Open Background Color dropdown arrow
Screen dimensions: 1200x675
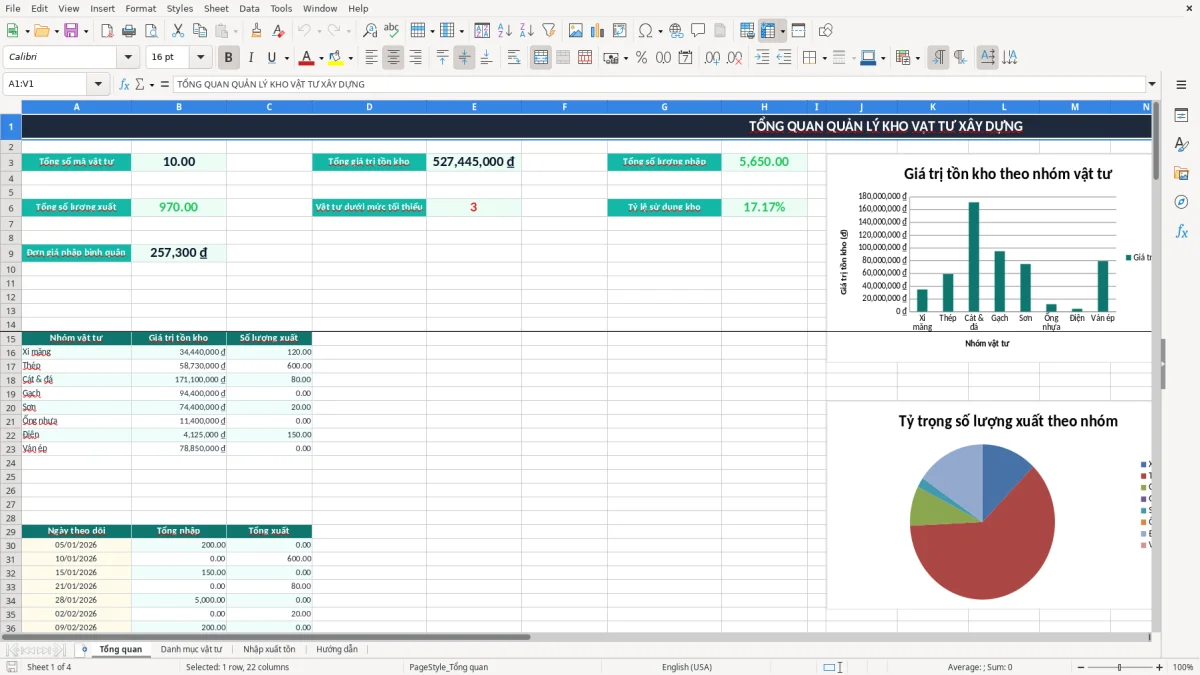(x=349, y=58)
